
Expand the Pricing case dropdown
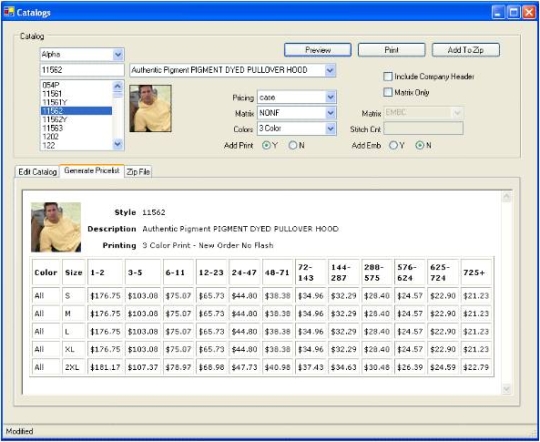click(330, 97)
